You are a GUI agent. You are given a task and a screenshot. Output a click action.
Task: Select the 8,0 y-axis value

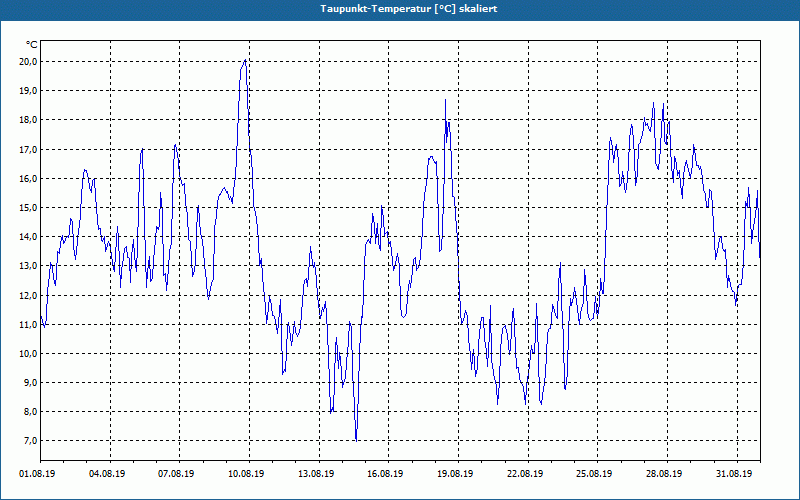click(x=31, y=412)
